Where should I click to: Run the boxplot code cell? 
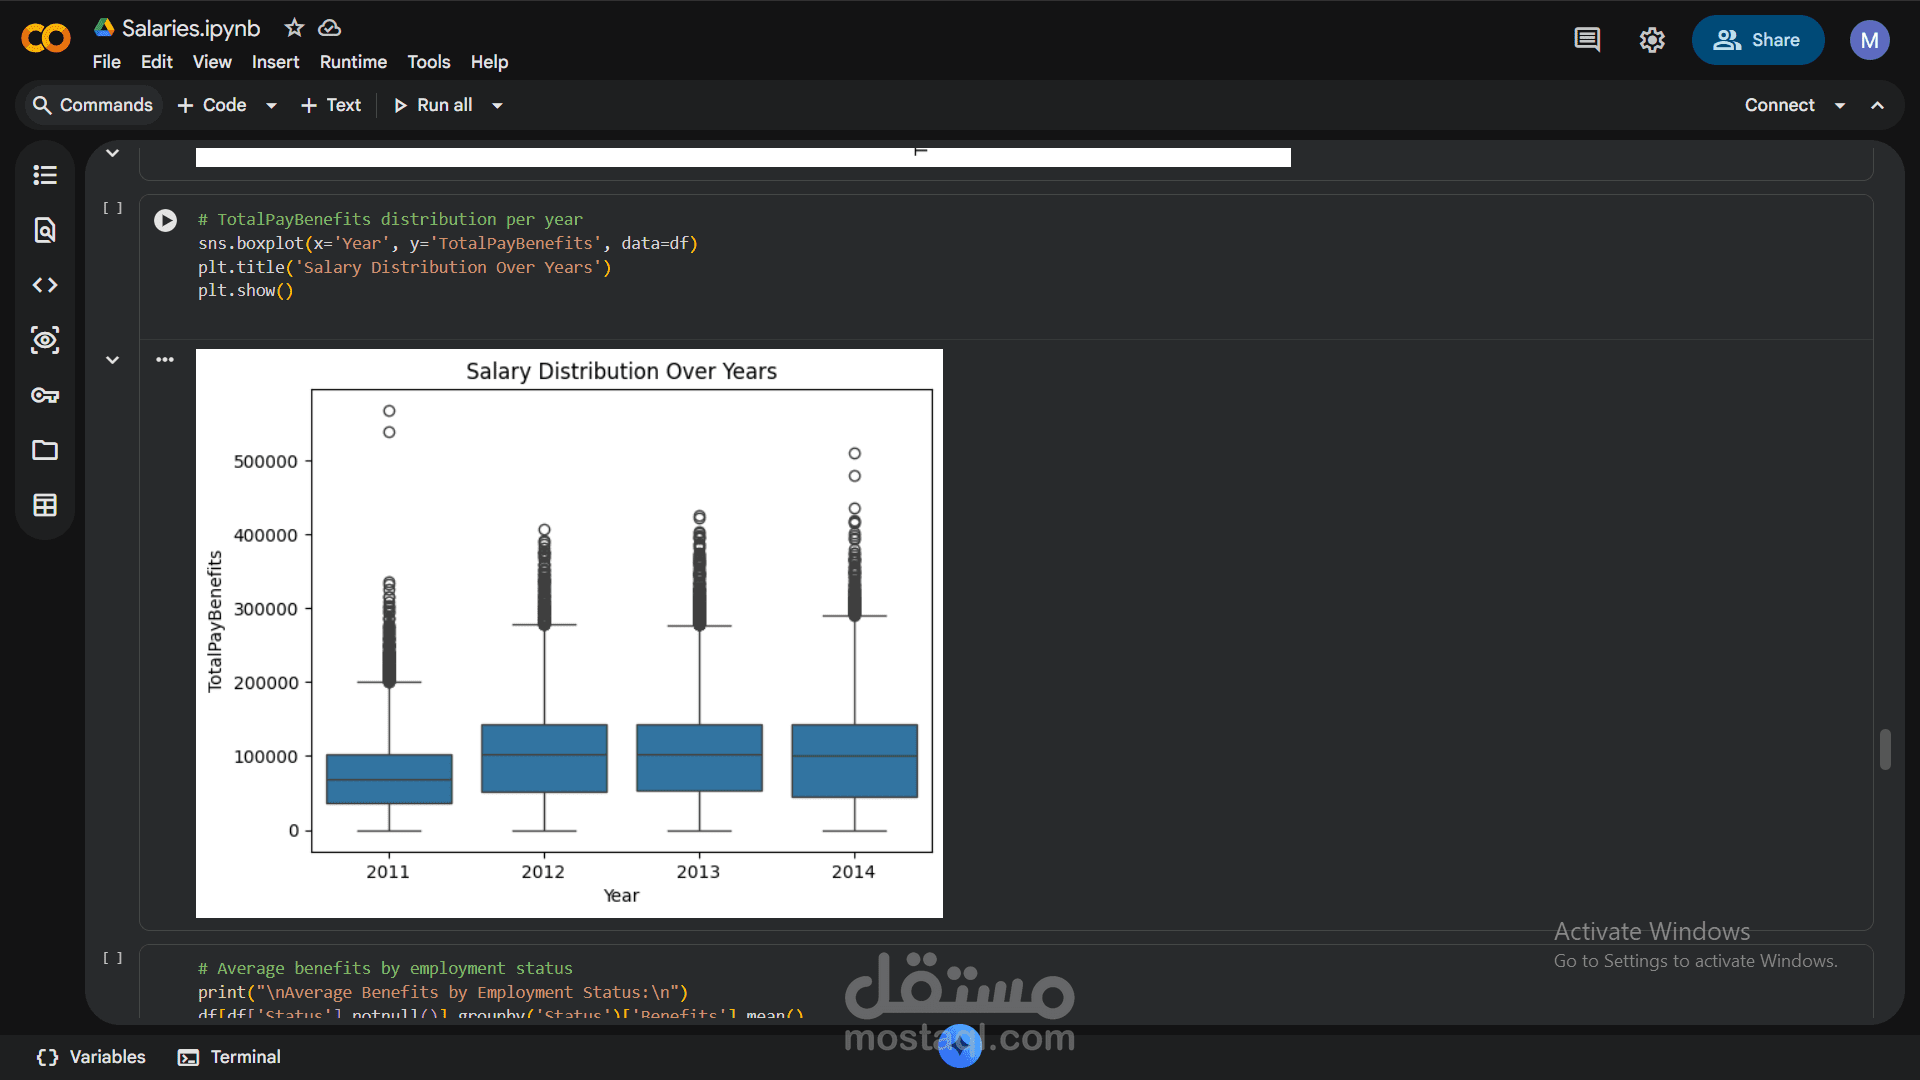[166, 220]
